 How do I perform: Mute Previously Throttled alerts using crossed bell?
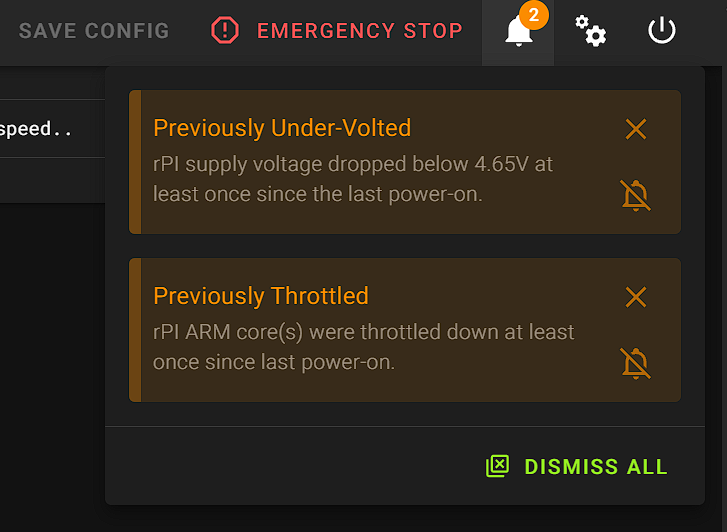(636, 363)
